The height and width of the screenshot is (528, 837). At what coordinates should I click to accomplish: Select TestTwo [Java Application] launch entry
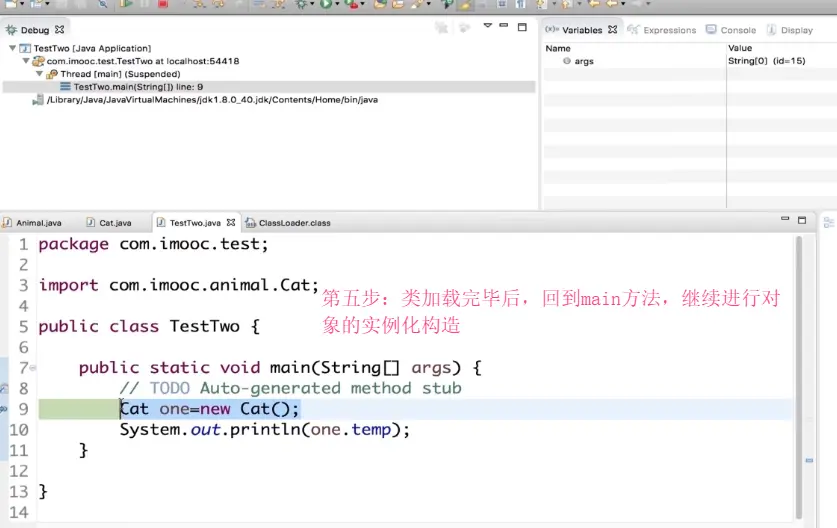tap(92, 48)
